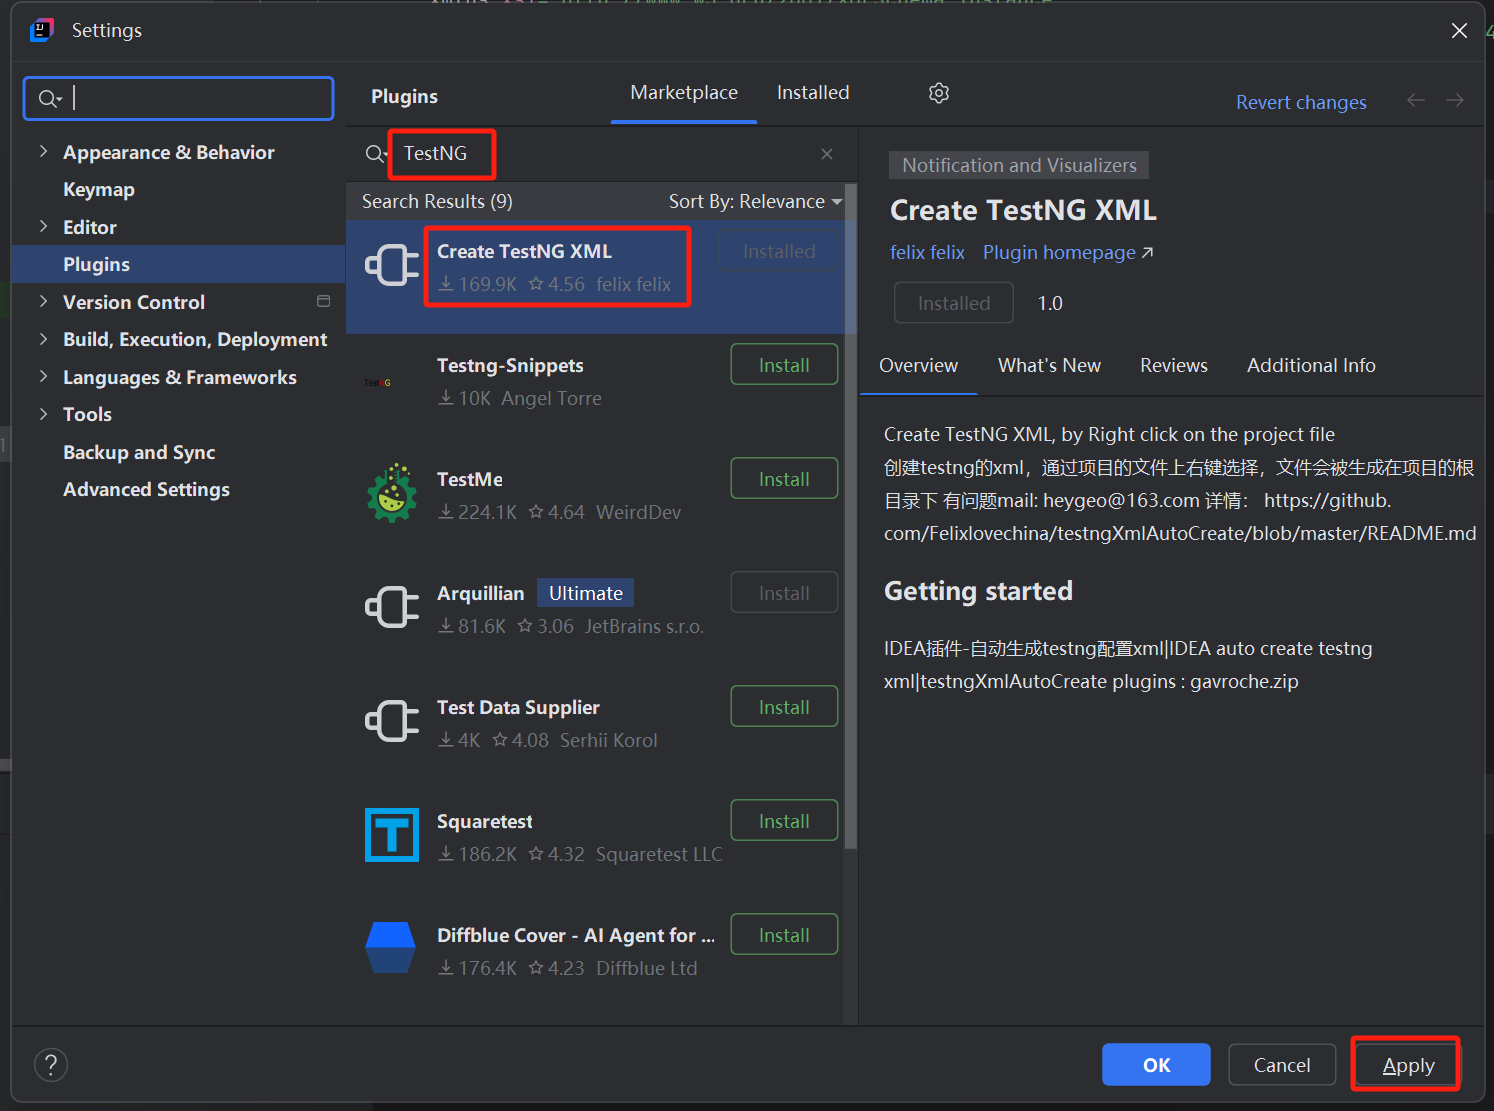The height and width of the screenshot is (1111, 1494).
Task: Click the Cancel button
Action: pos(1282,1065)
